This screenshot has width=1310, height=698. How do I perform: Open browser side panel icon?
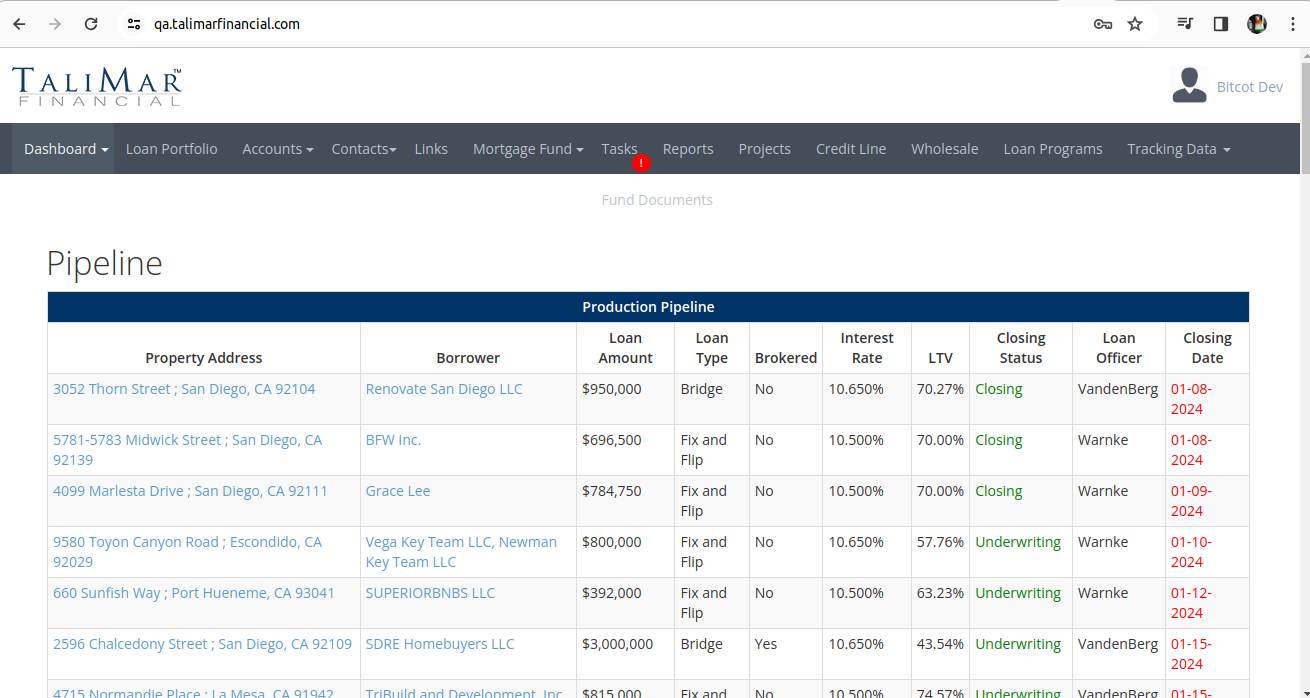[x=1221, y=24]
